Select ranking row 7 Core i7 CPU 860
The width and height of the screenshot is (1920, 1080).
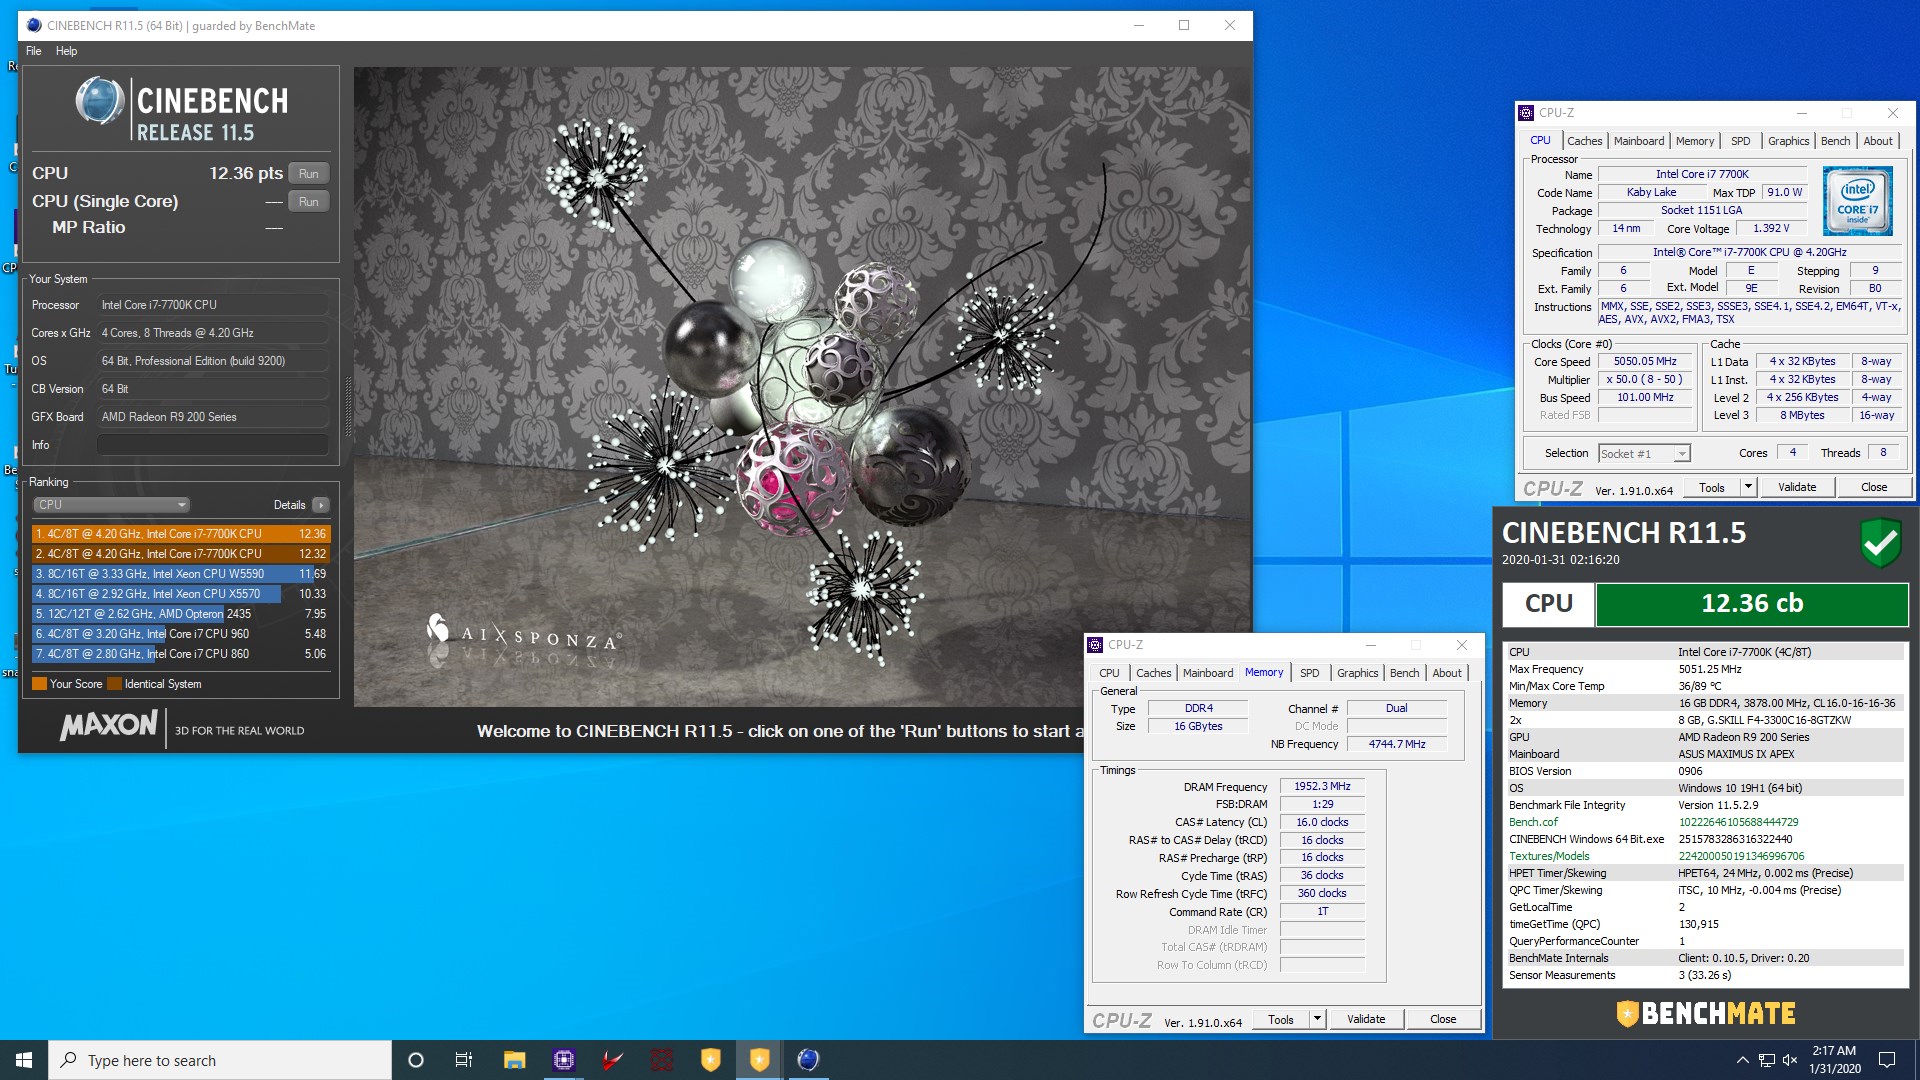click(x=180, y=654)
